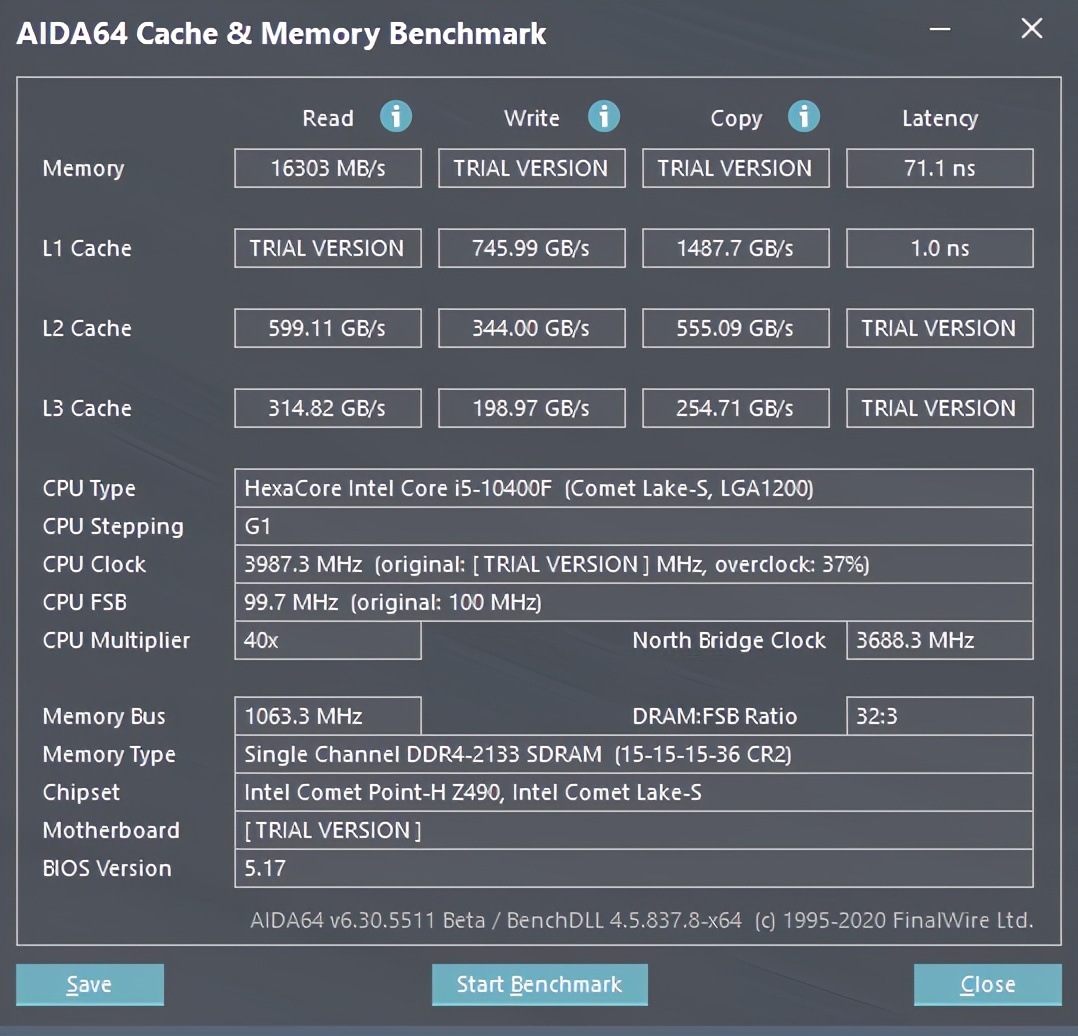Click the info icon beside Copy
The height and width of the screenshot is (1036, 1078).
[803, 117]
